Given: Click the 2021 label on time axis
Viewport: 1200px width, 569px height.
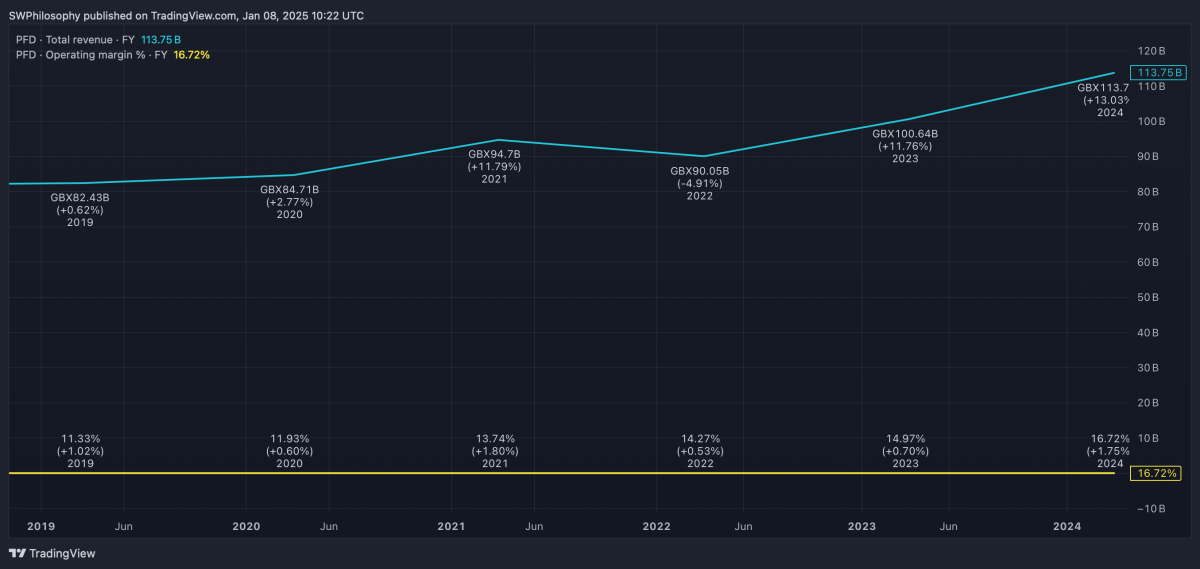Looking at the screenshot, I should (451, 526).
